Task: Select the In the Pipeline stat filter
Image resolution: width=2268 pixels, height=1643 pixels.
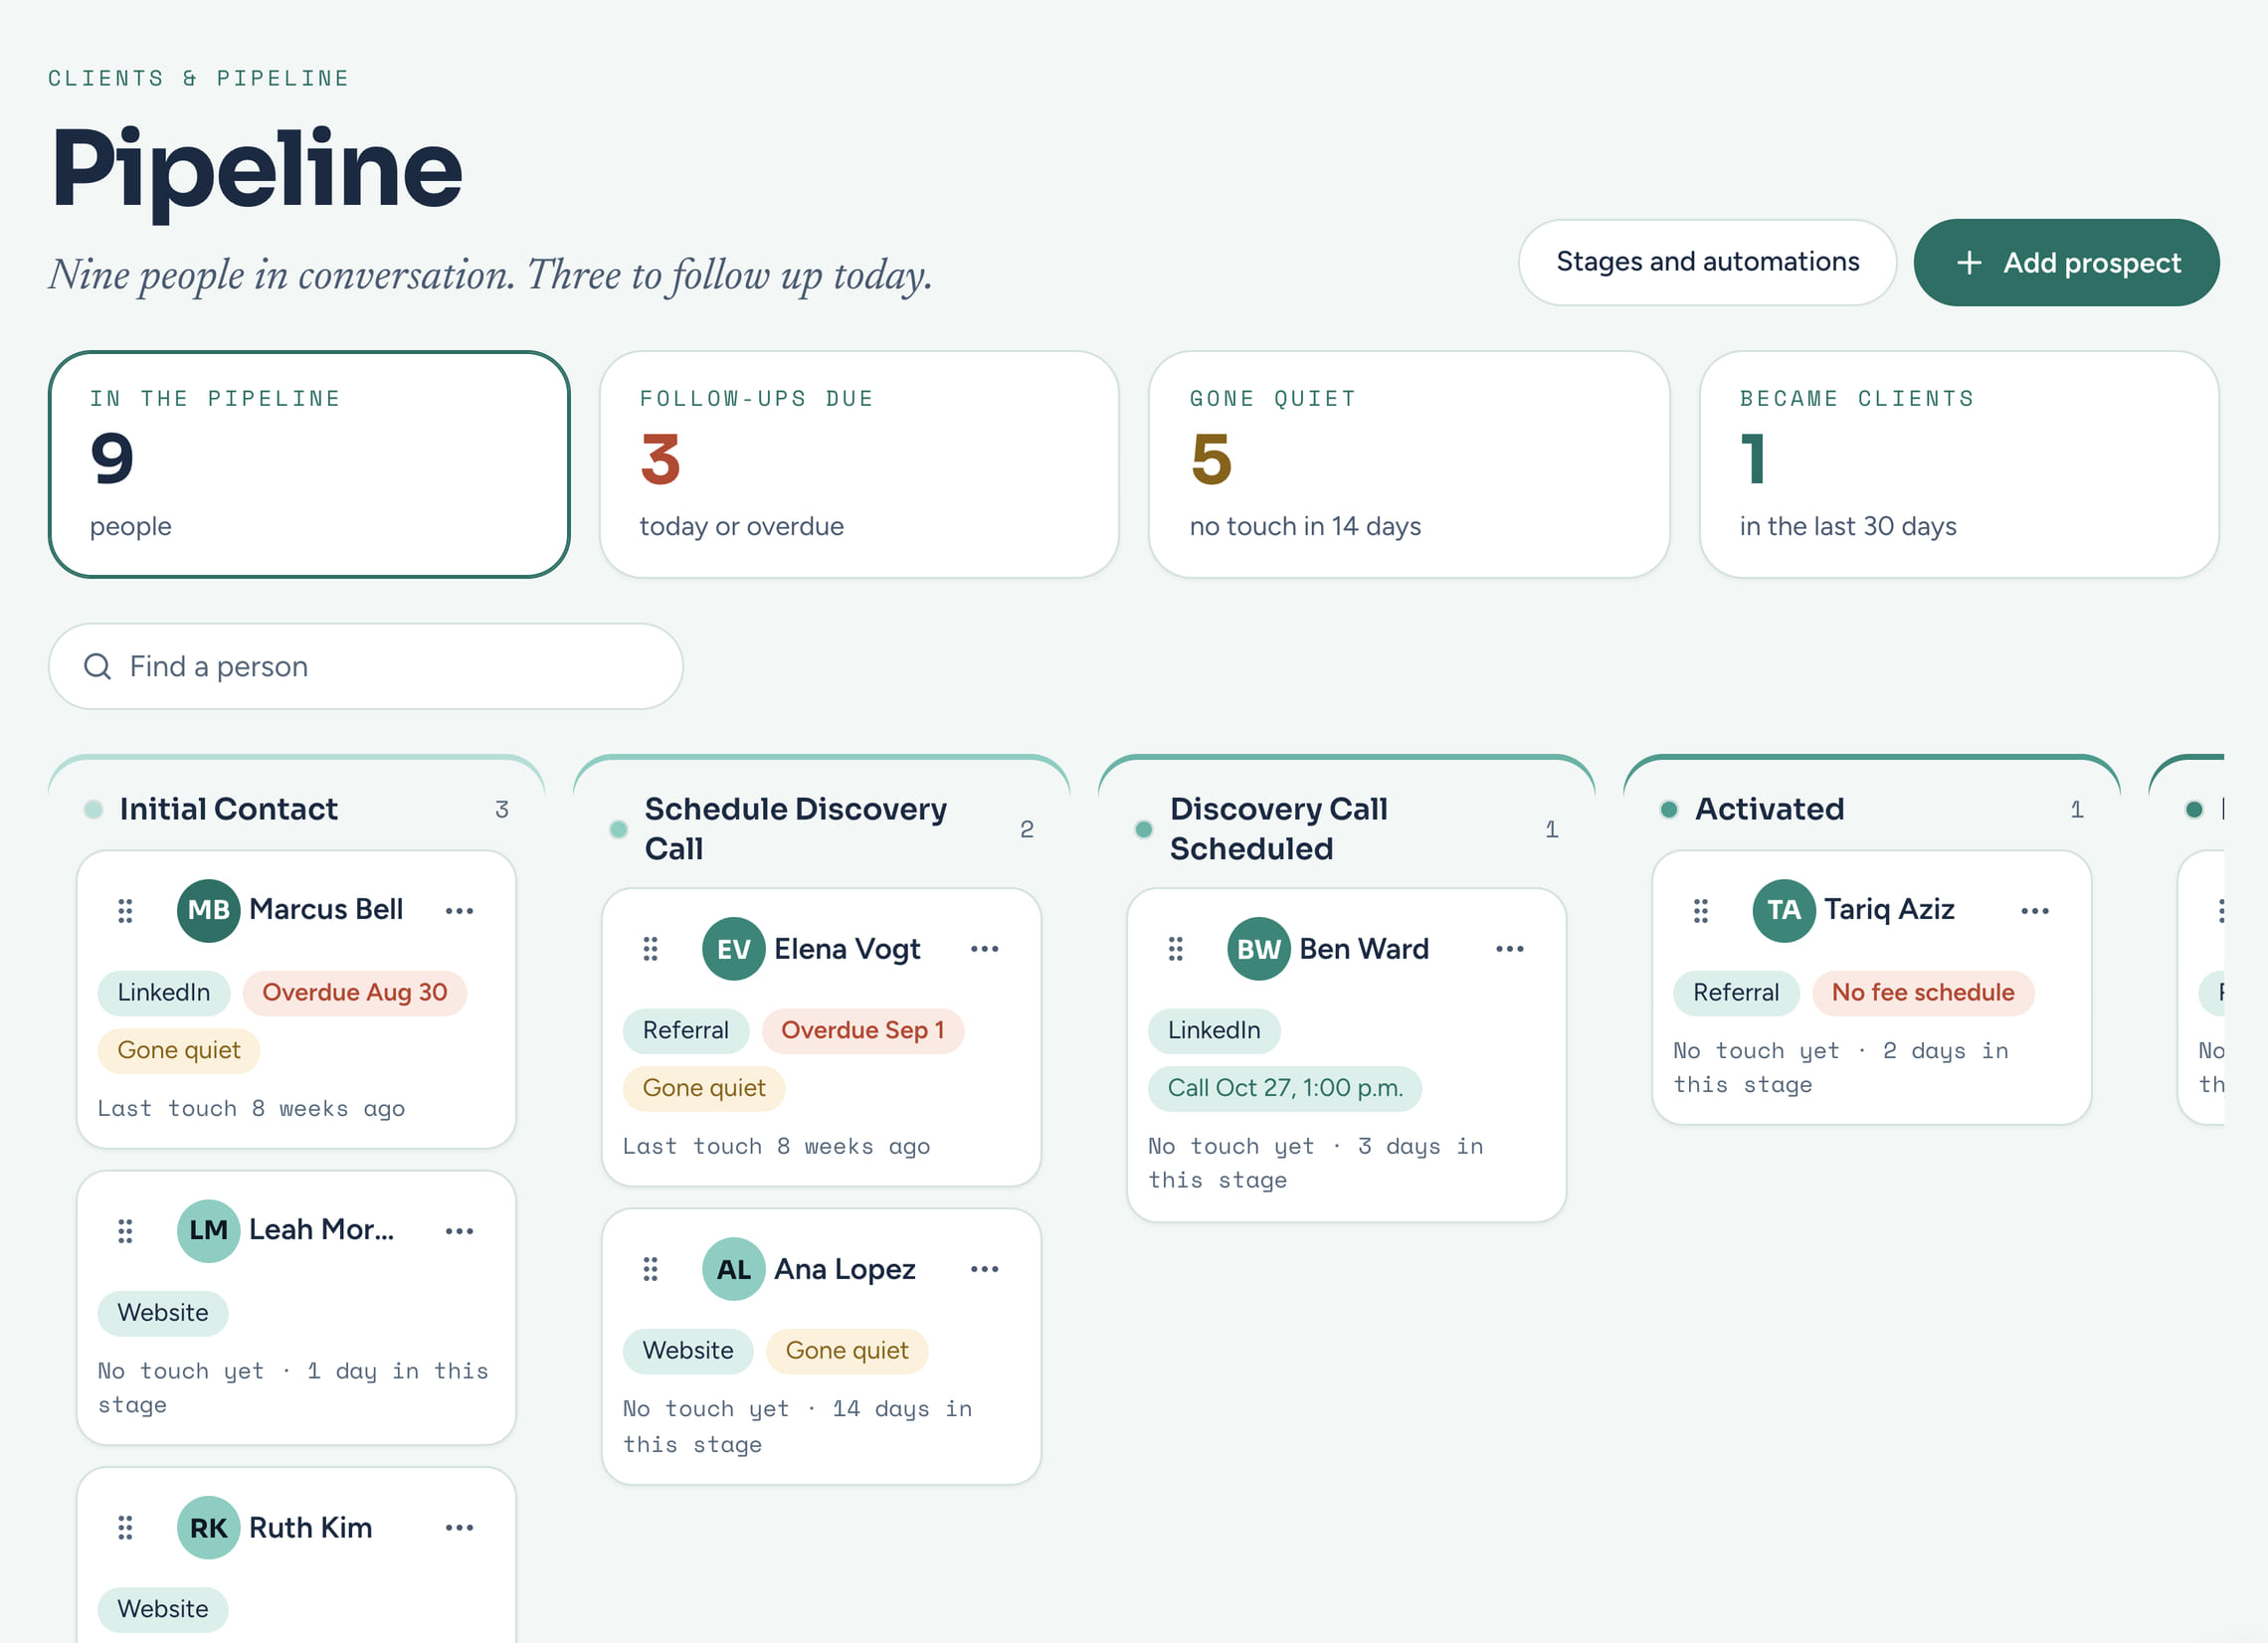Action: (x=309, y=464)
